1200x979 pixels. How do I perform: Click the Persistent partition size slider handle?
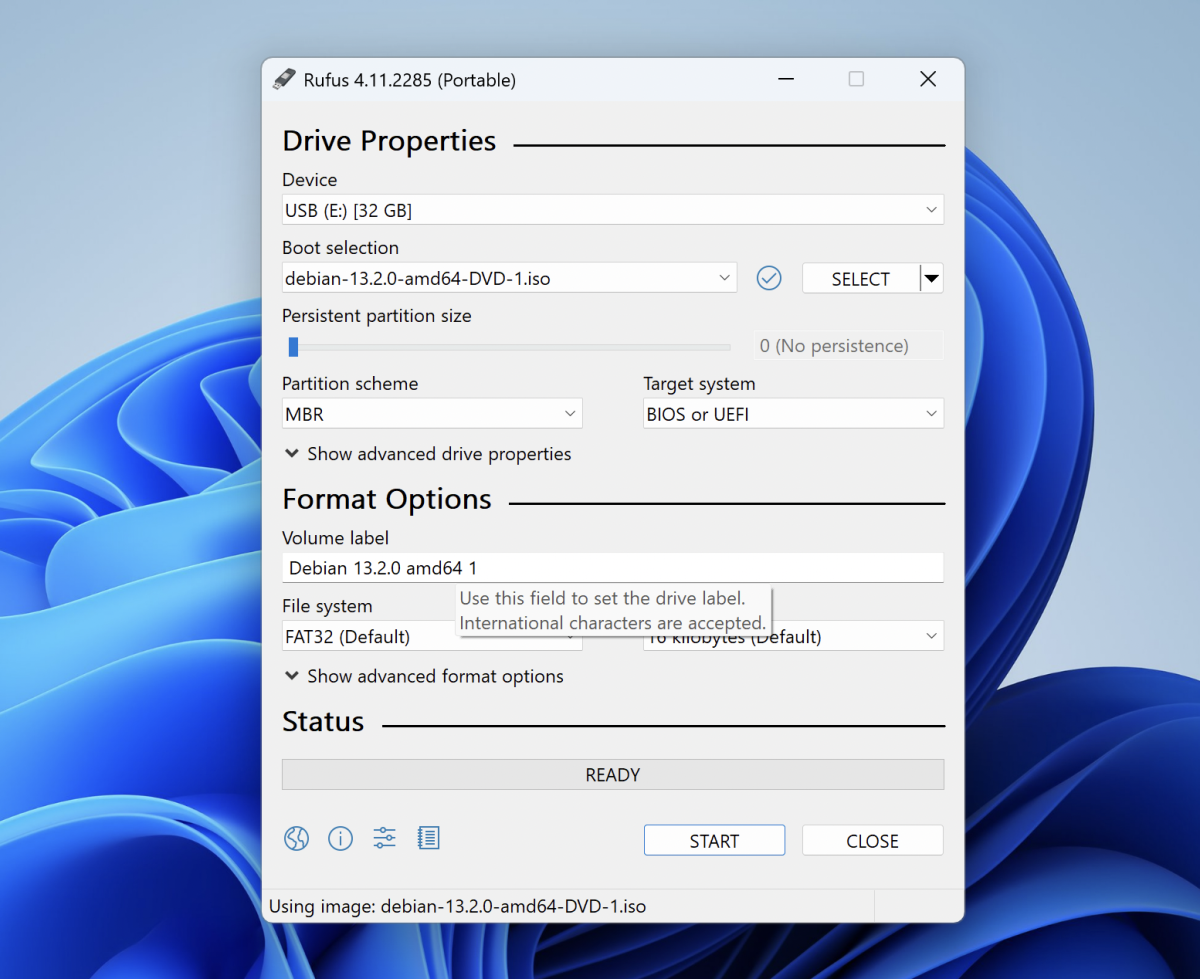point(293,347)
